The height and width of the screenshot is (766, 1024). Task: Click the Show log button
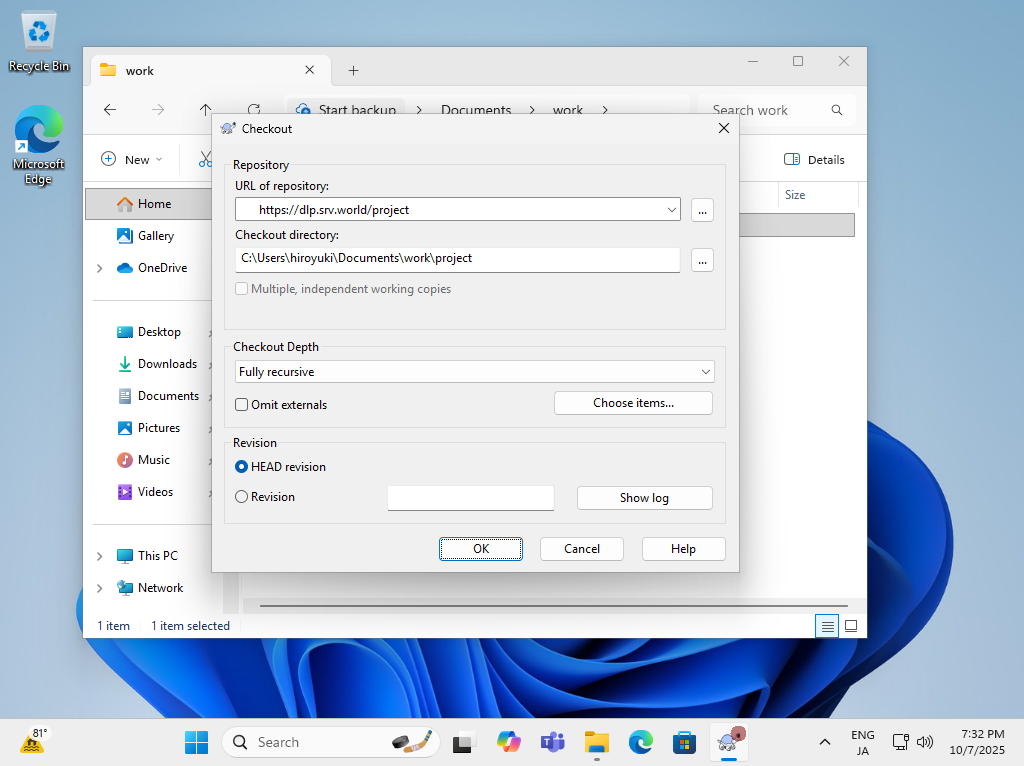pos(644,498)
